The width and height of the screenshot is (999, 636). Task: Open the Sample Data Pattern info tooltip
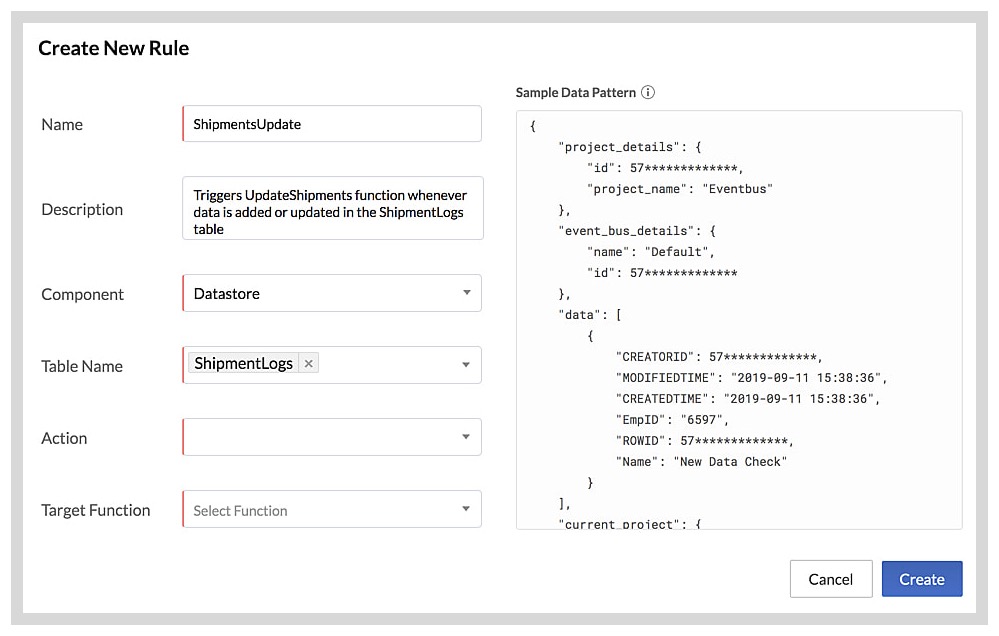(648, 92)
